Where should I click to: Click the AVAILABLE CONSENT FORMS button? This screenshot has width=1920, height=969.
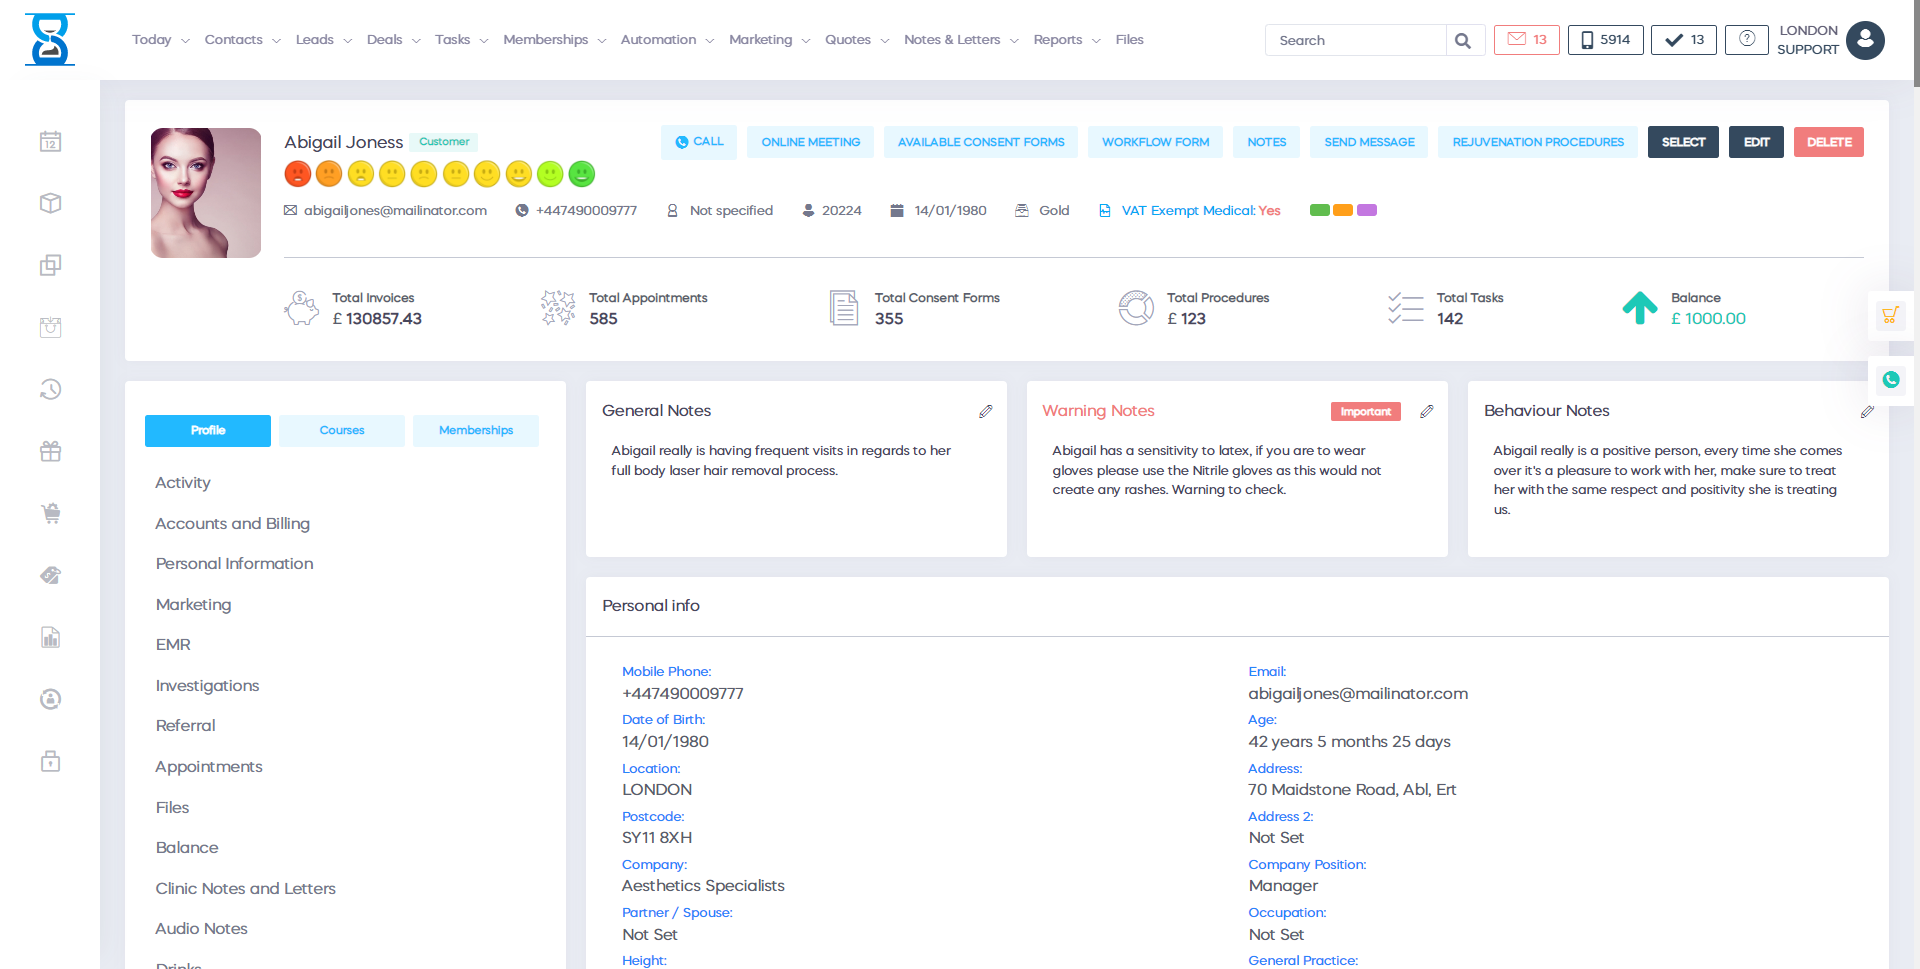pos(980,142)
